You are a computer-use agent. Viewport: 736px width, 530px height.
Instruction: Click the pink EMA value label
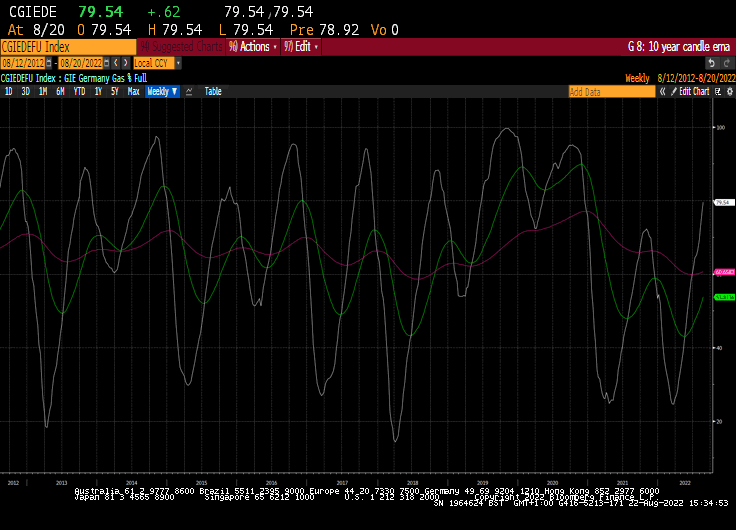(x=724, y=271)
